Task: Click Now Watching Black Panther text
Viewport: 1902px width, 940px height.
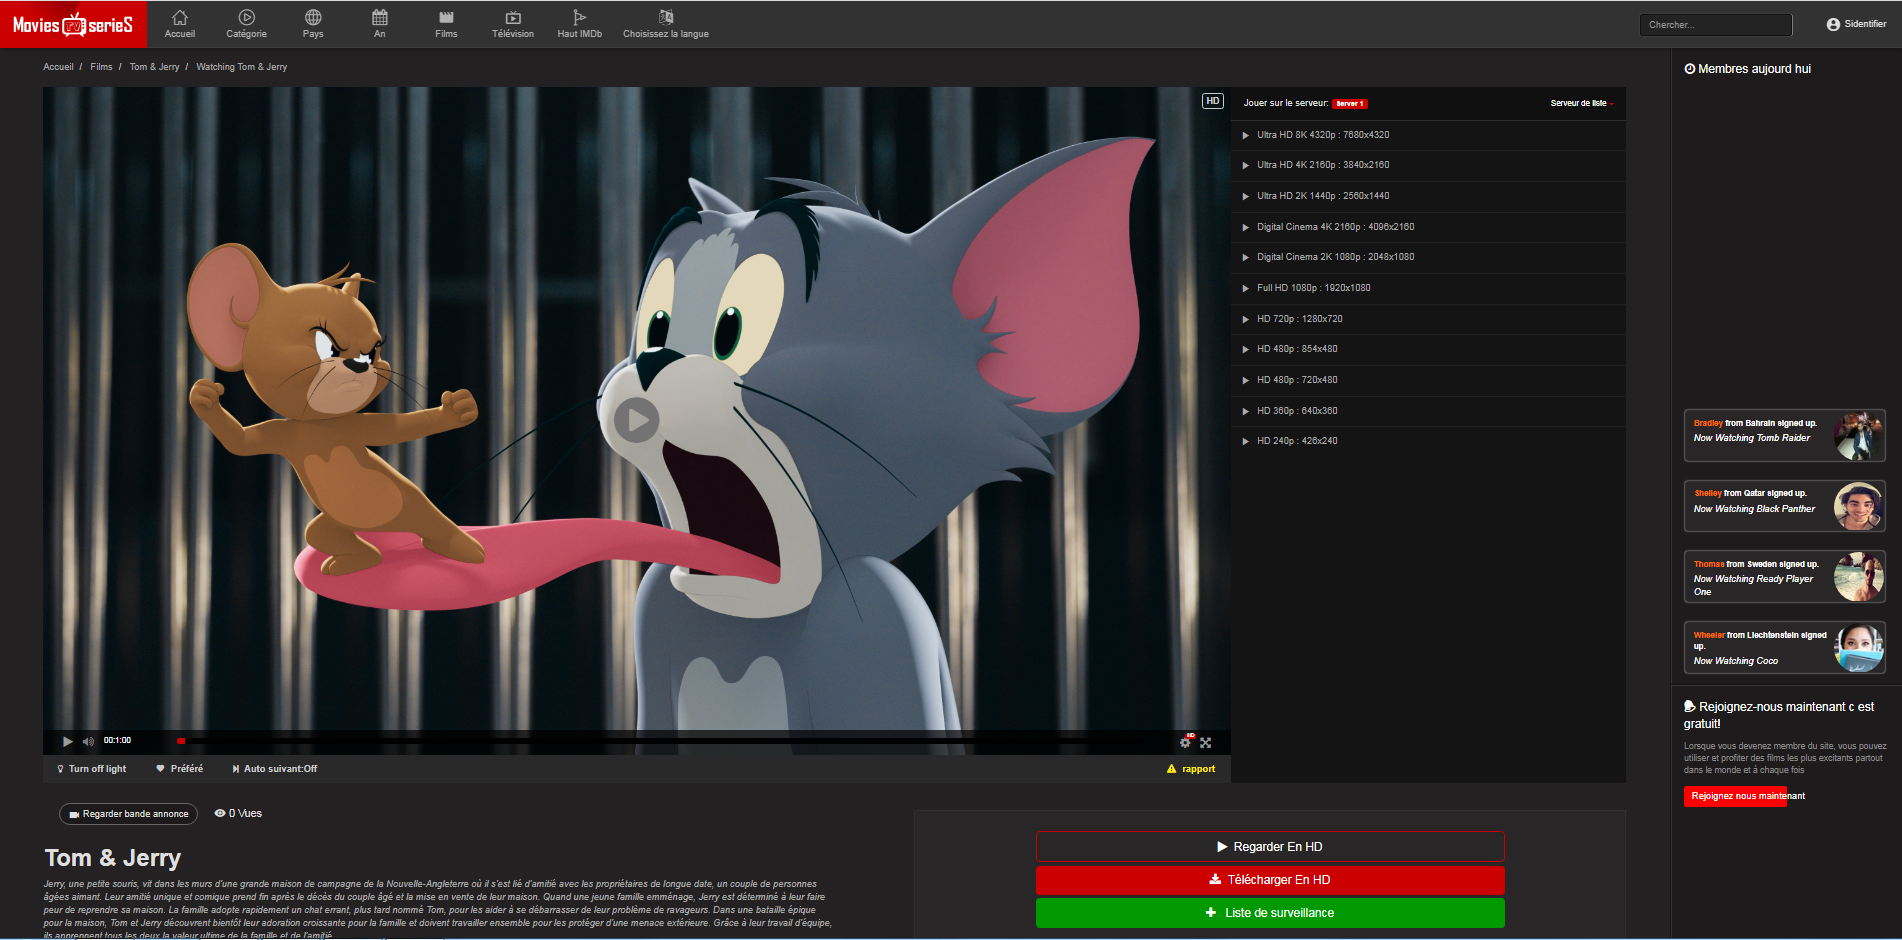Action: point(1754,509)
